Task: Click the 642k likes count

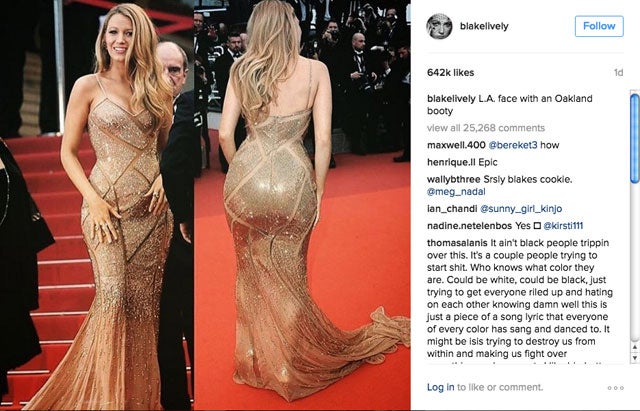Action: [x=451, y=73]
